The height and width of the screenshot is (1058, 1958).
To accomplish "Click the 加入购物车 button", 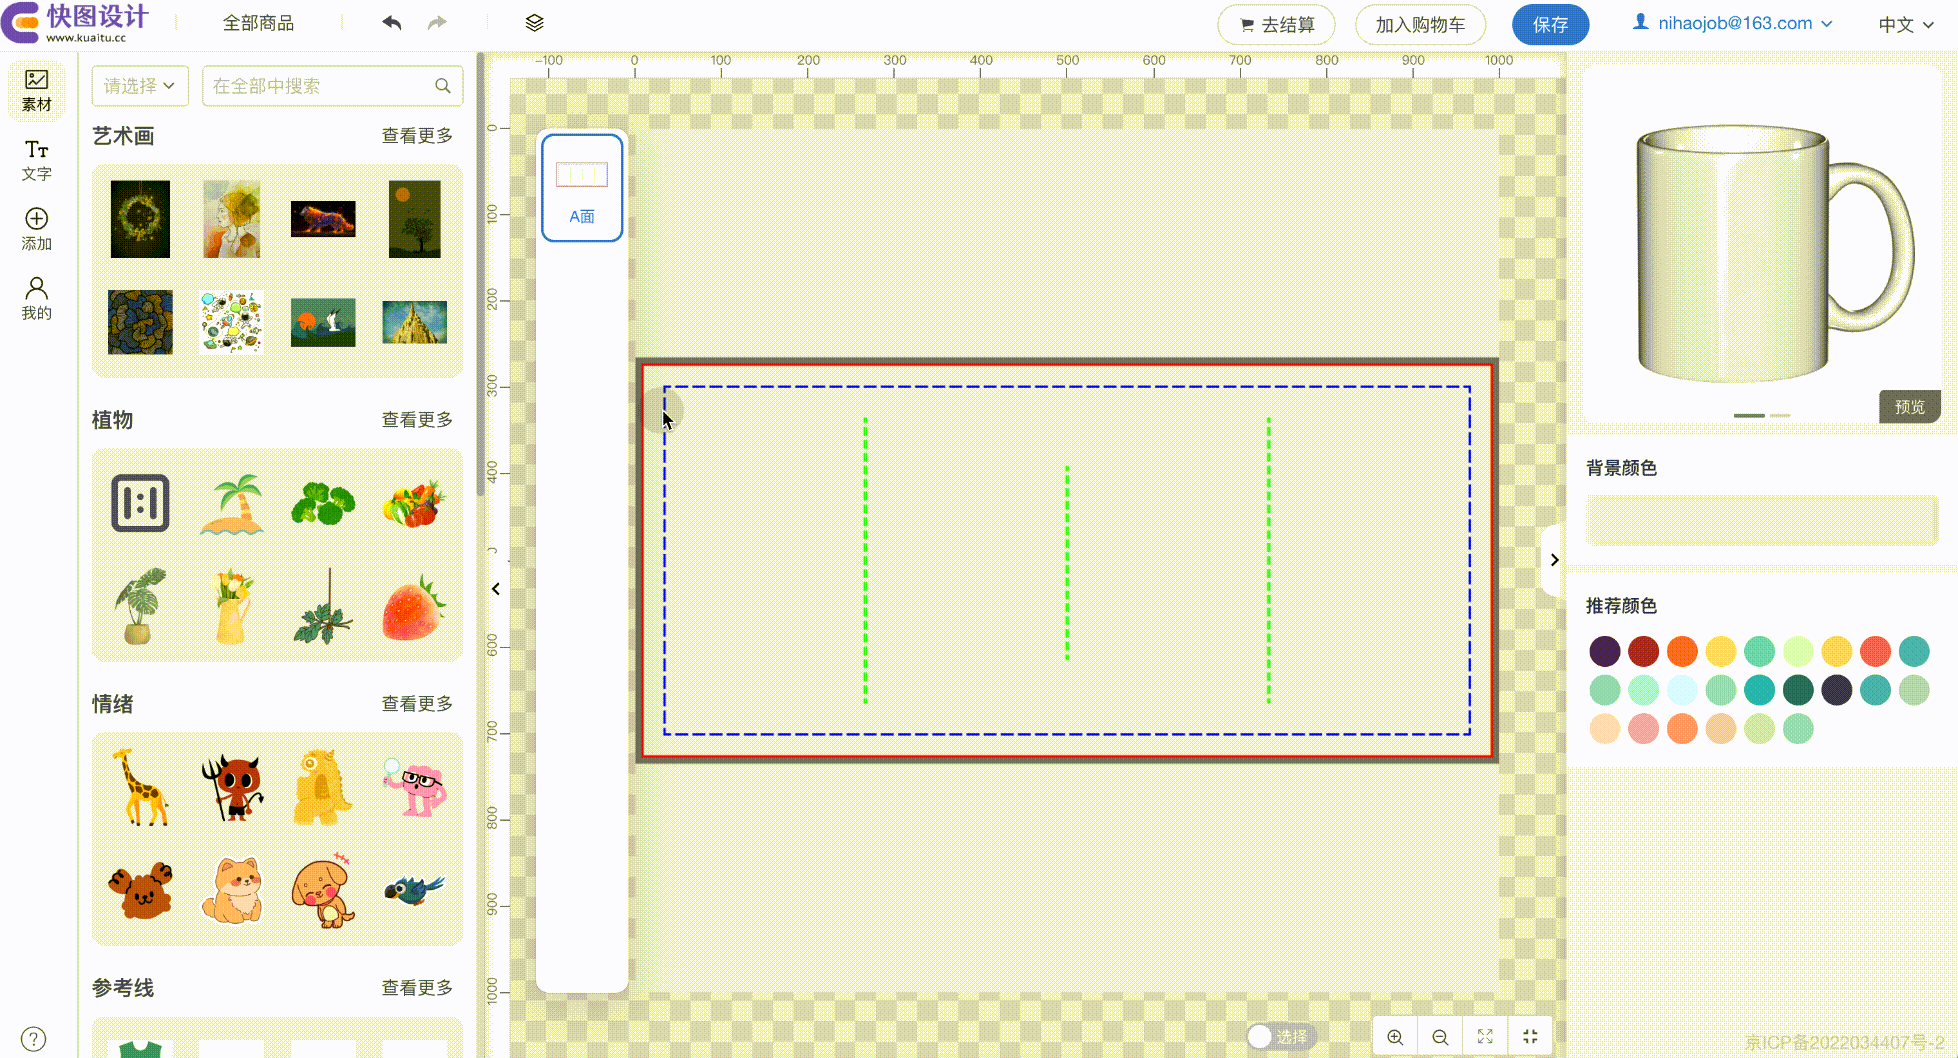I will click(x=1420, y=25).
